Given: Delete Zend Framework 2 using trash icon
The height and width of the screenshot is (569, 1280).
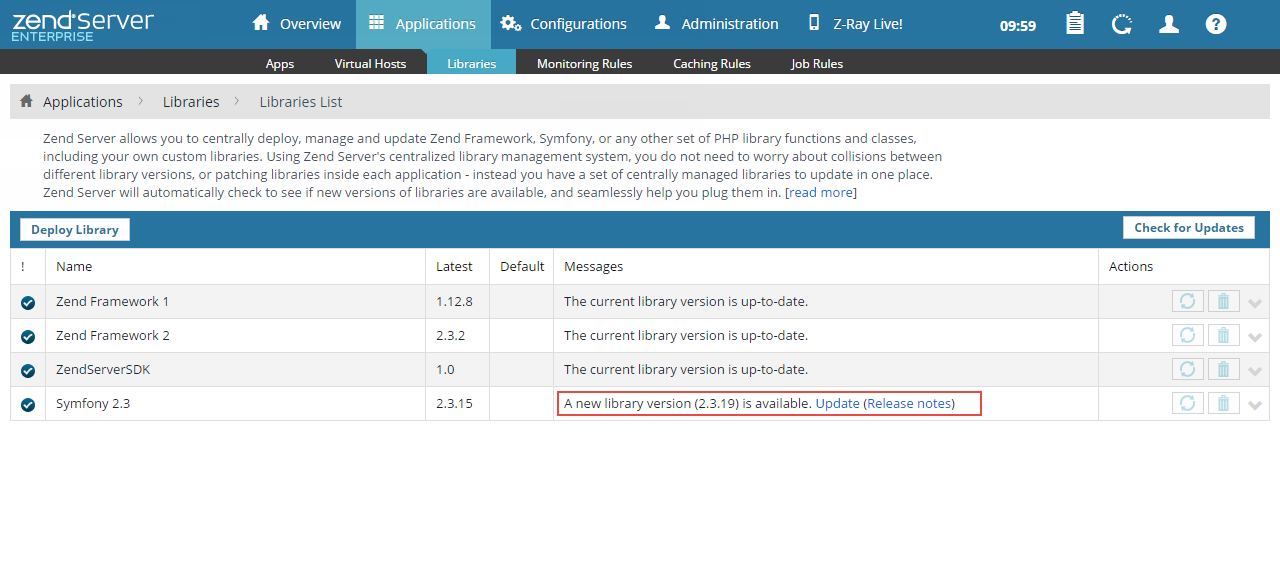Looking at the screenshot, I should tap(1223, 335).
